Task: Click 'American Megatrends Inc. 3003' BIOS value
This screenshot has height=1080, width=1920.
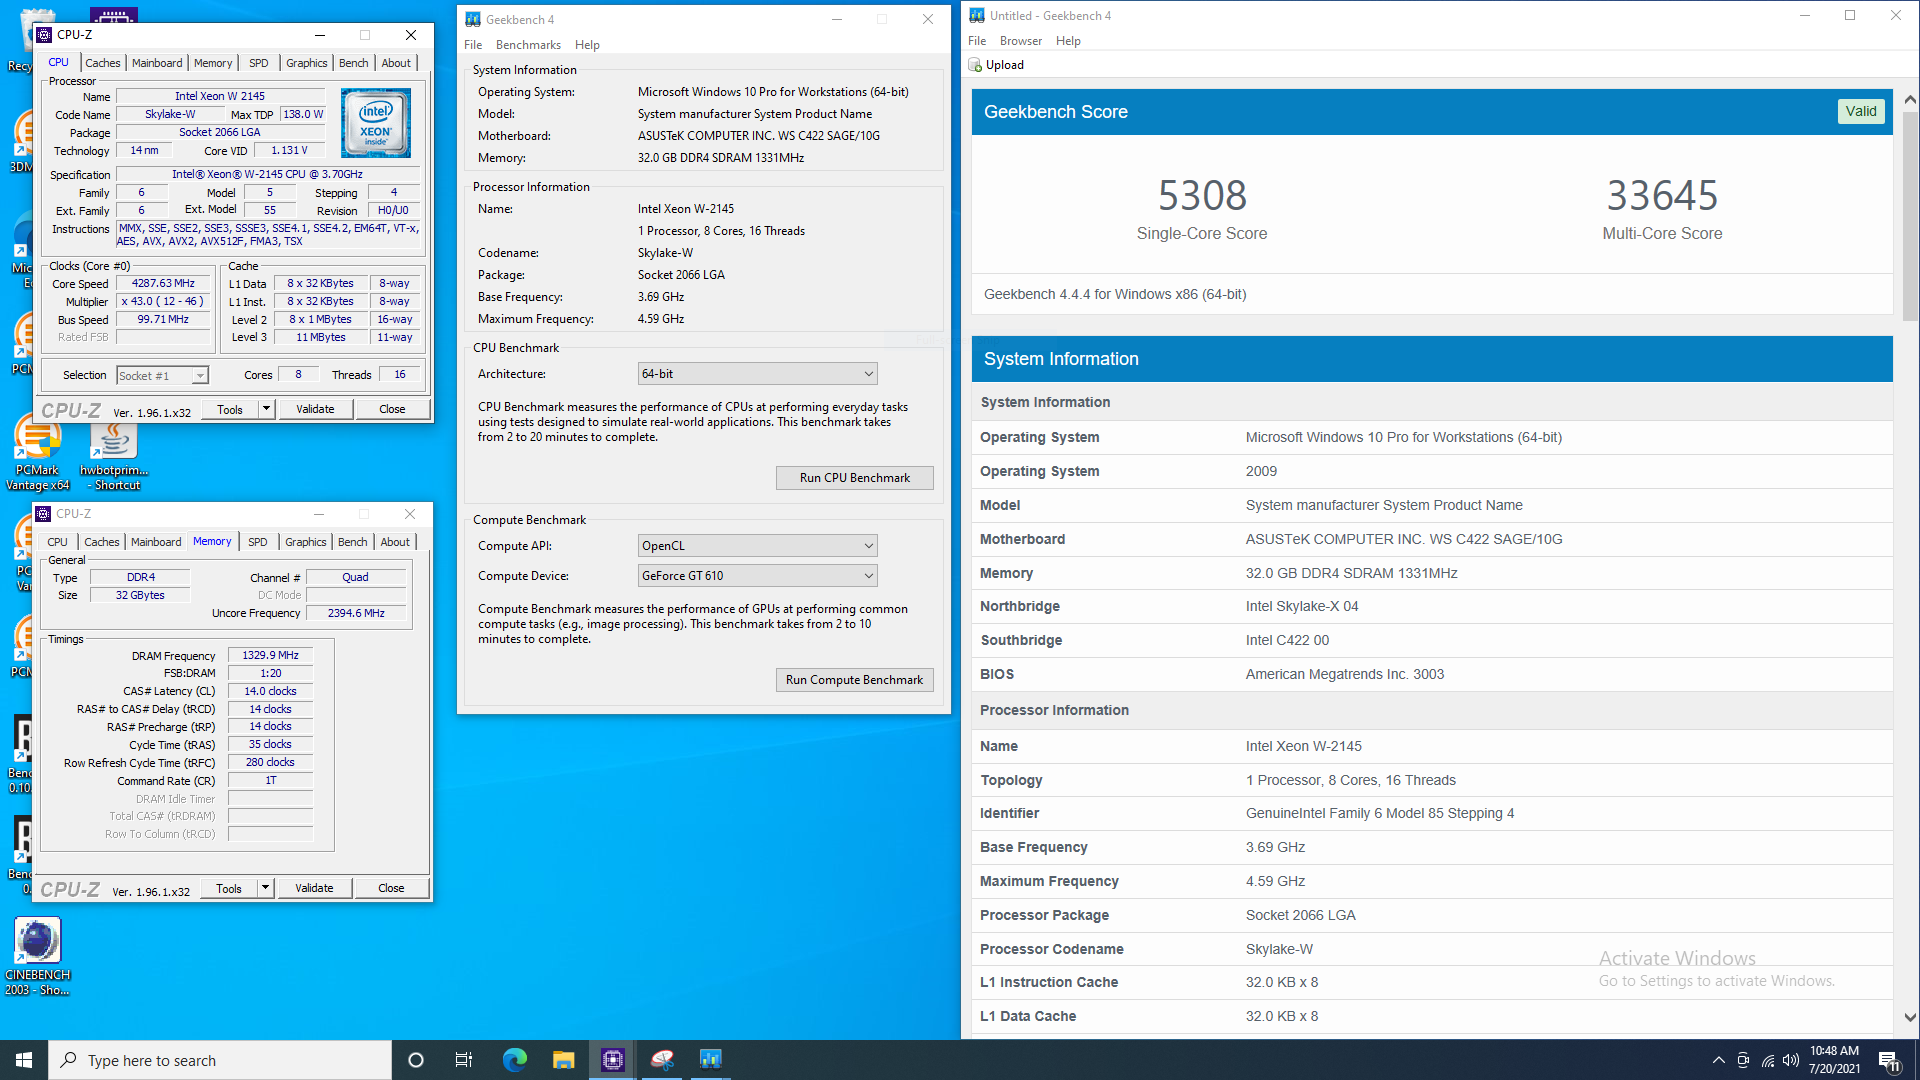Action: [1344, 674]
